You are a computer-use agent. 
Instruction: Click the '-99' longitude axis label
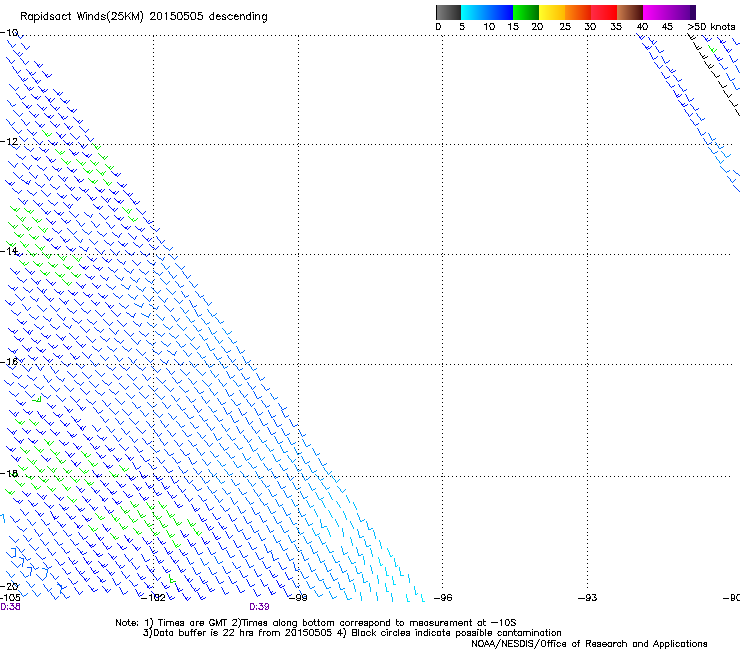298,598
